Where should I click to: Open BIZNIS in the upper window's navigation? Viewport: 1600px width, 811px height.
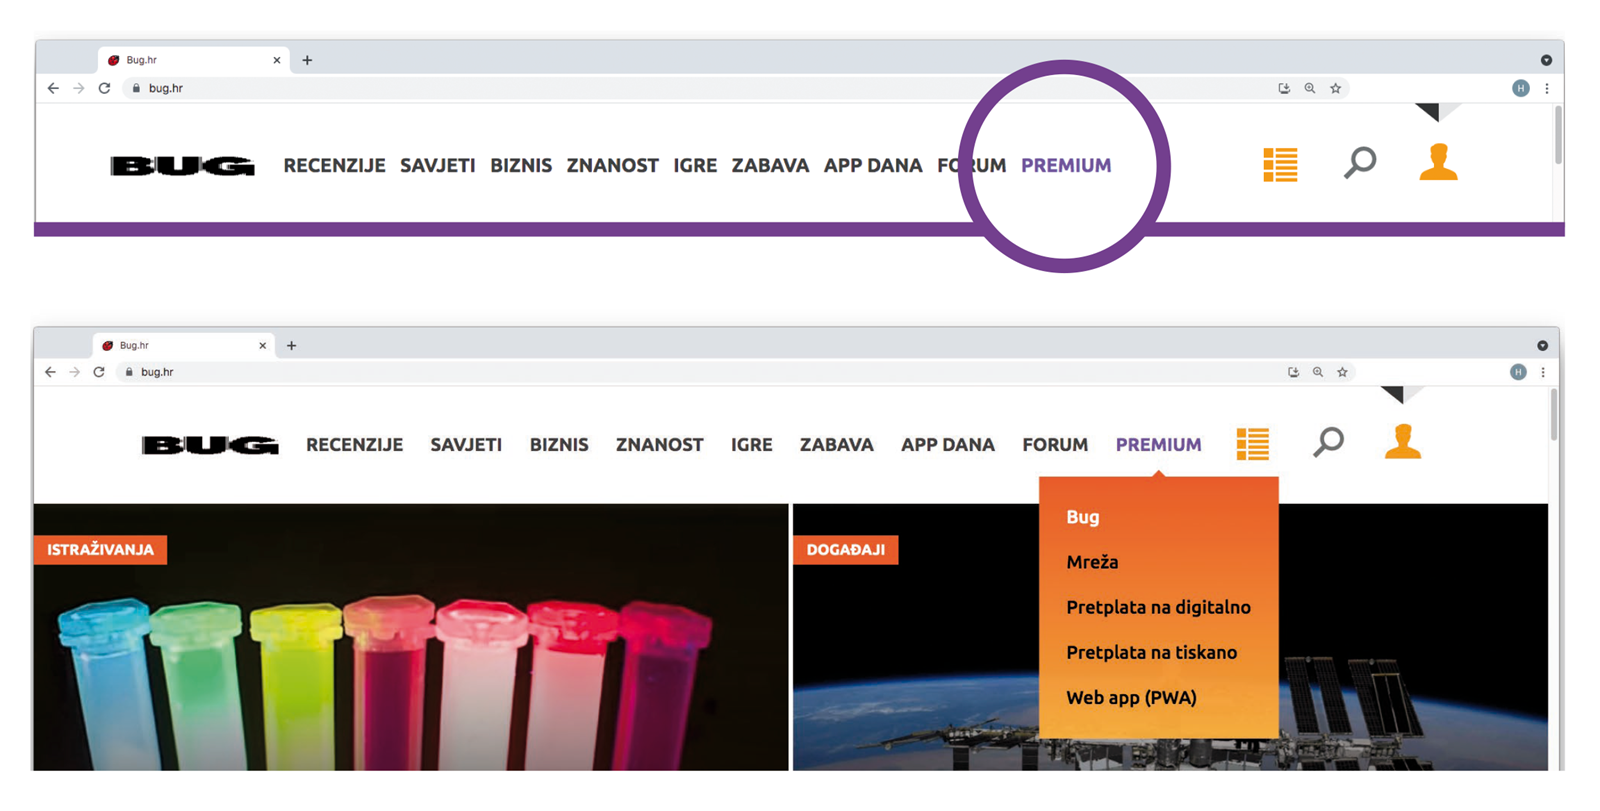tap(521, 166)
